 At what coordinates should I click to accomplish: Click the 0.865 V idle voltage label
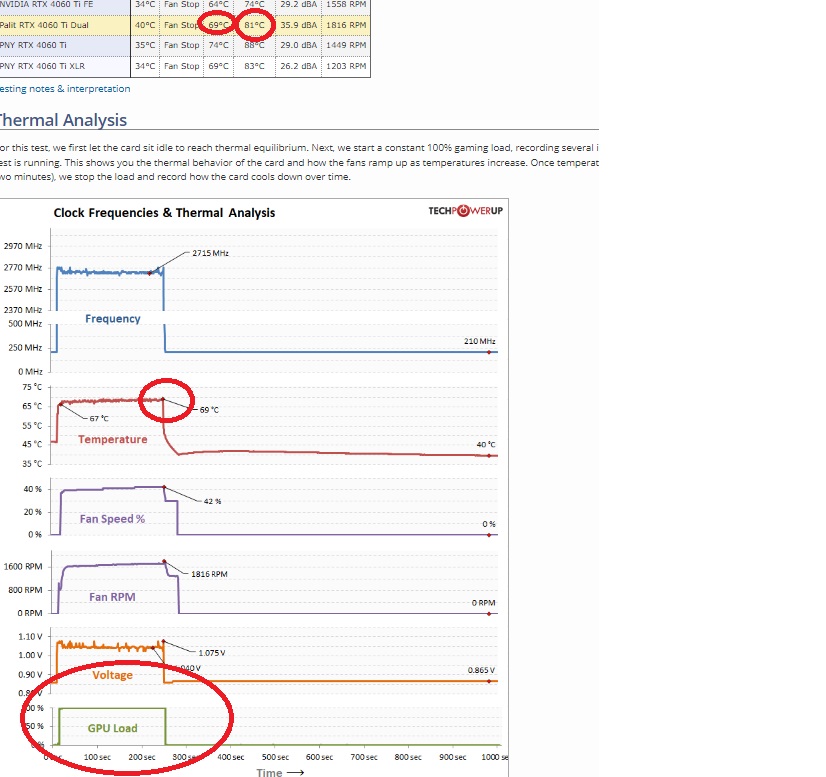click(481, 670)
